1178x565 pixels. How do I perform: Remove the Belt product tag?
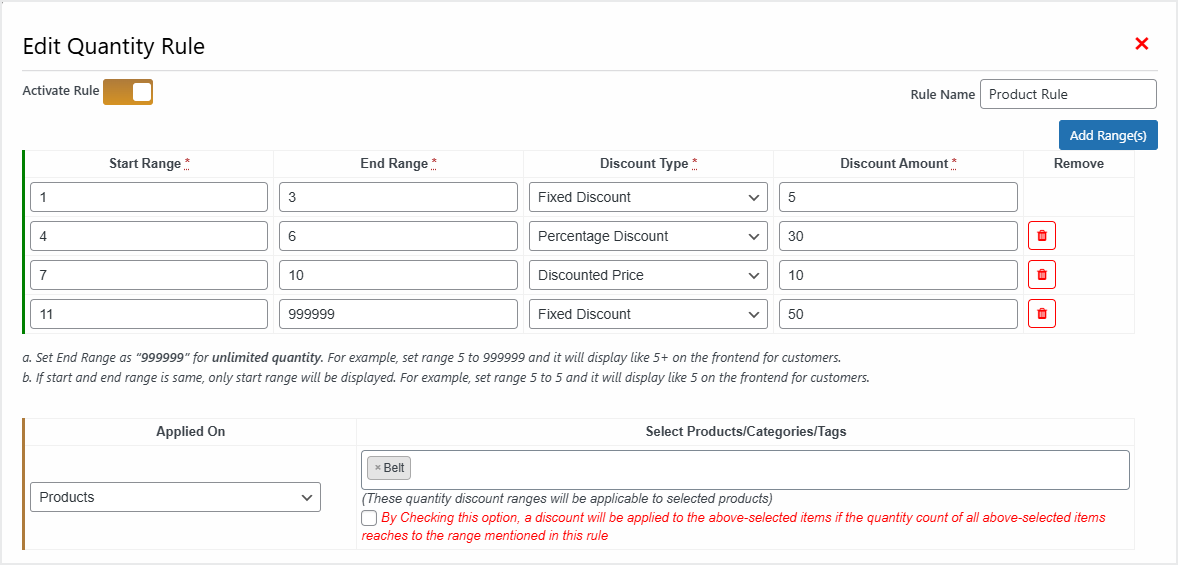tap(377, 468)
